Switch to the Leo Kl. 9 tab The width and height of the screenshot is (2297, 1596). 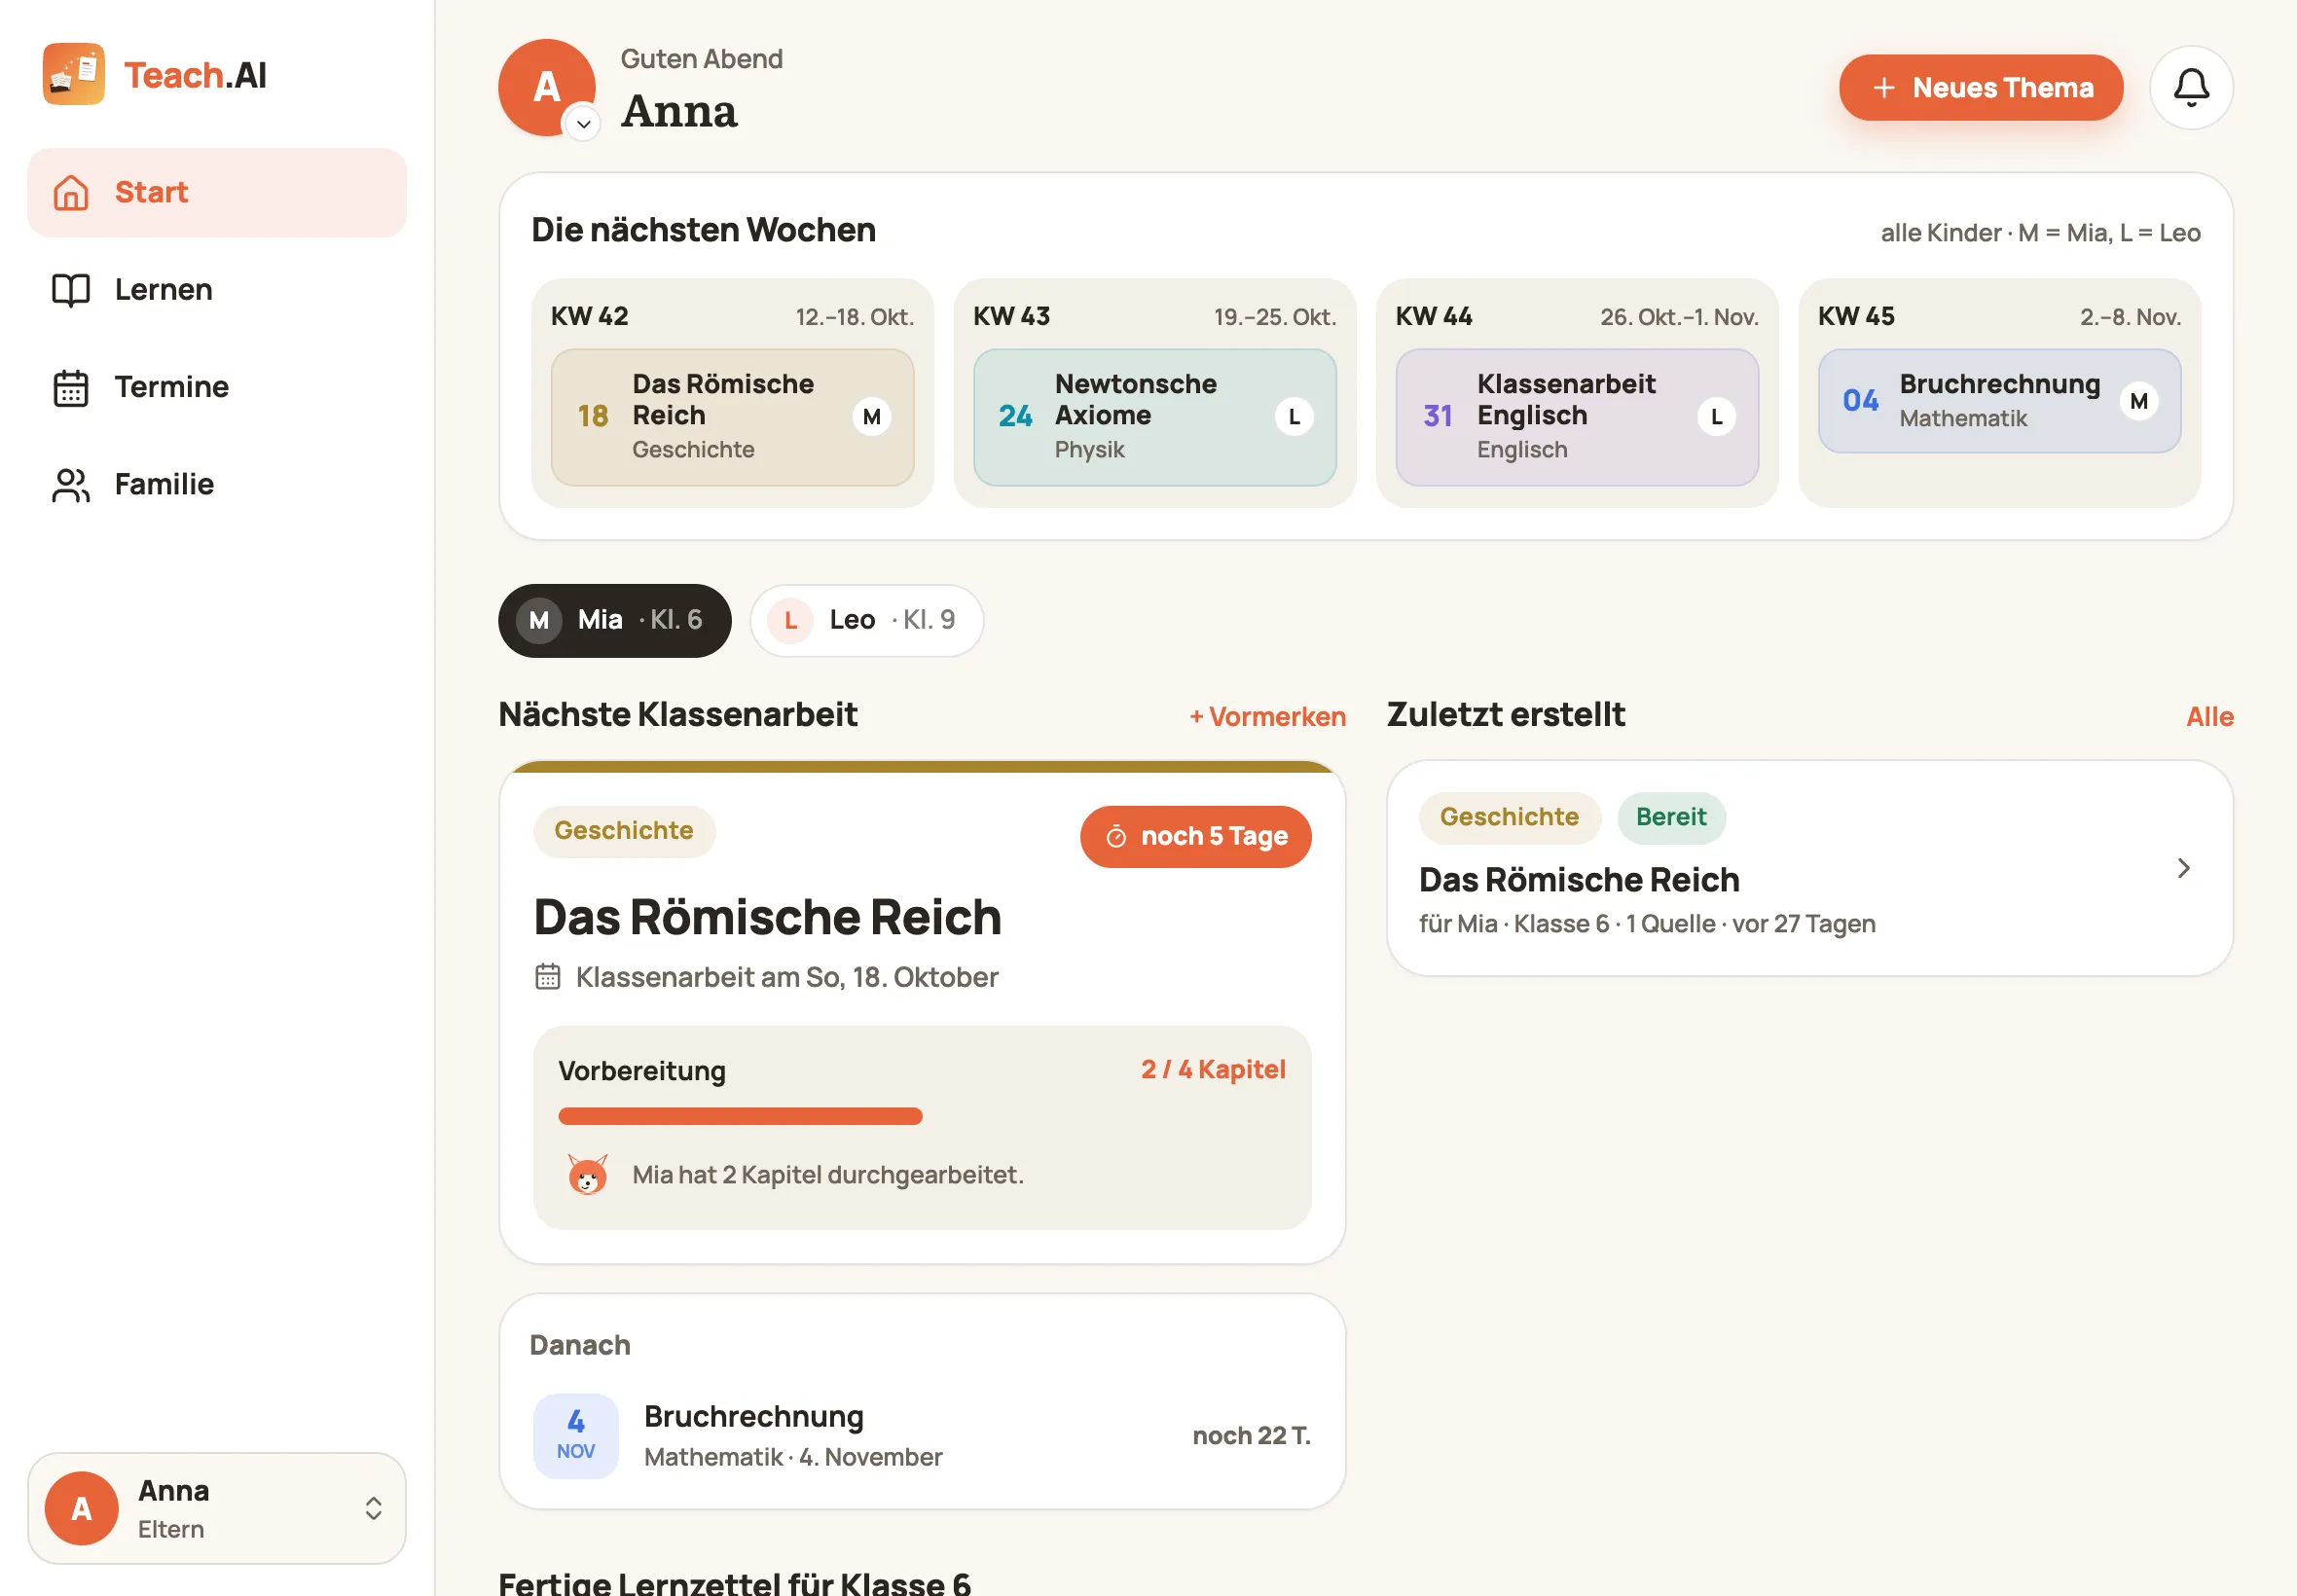867,621
